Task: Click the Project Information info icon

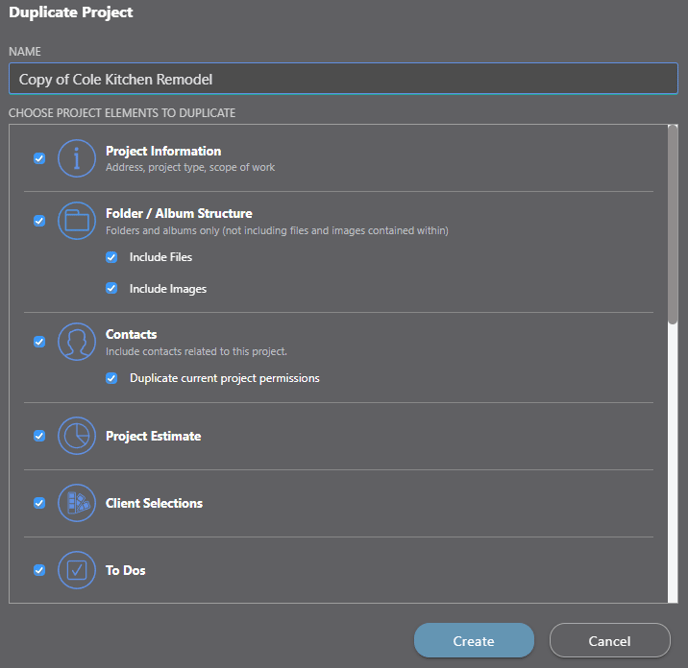Action: (x=77, y=158)
